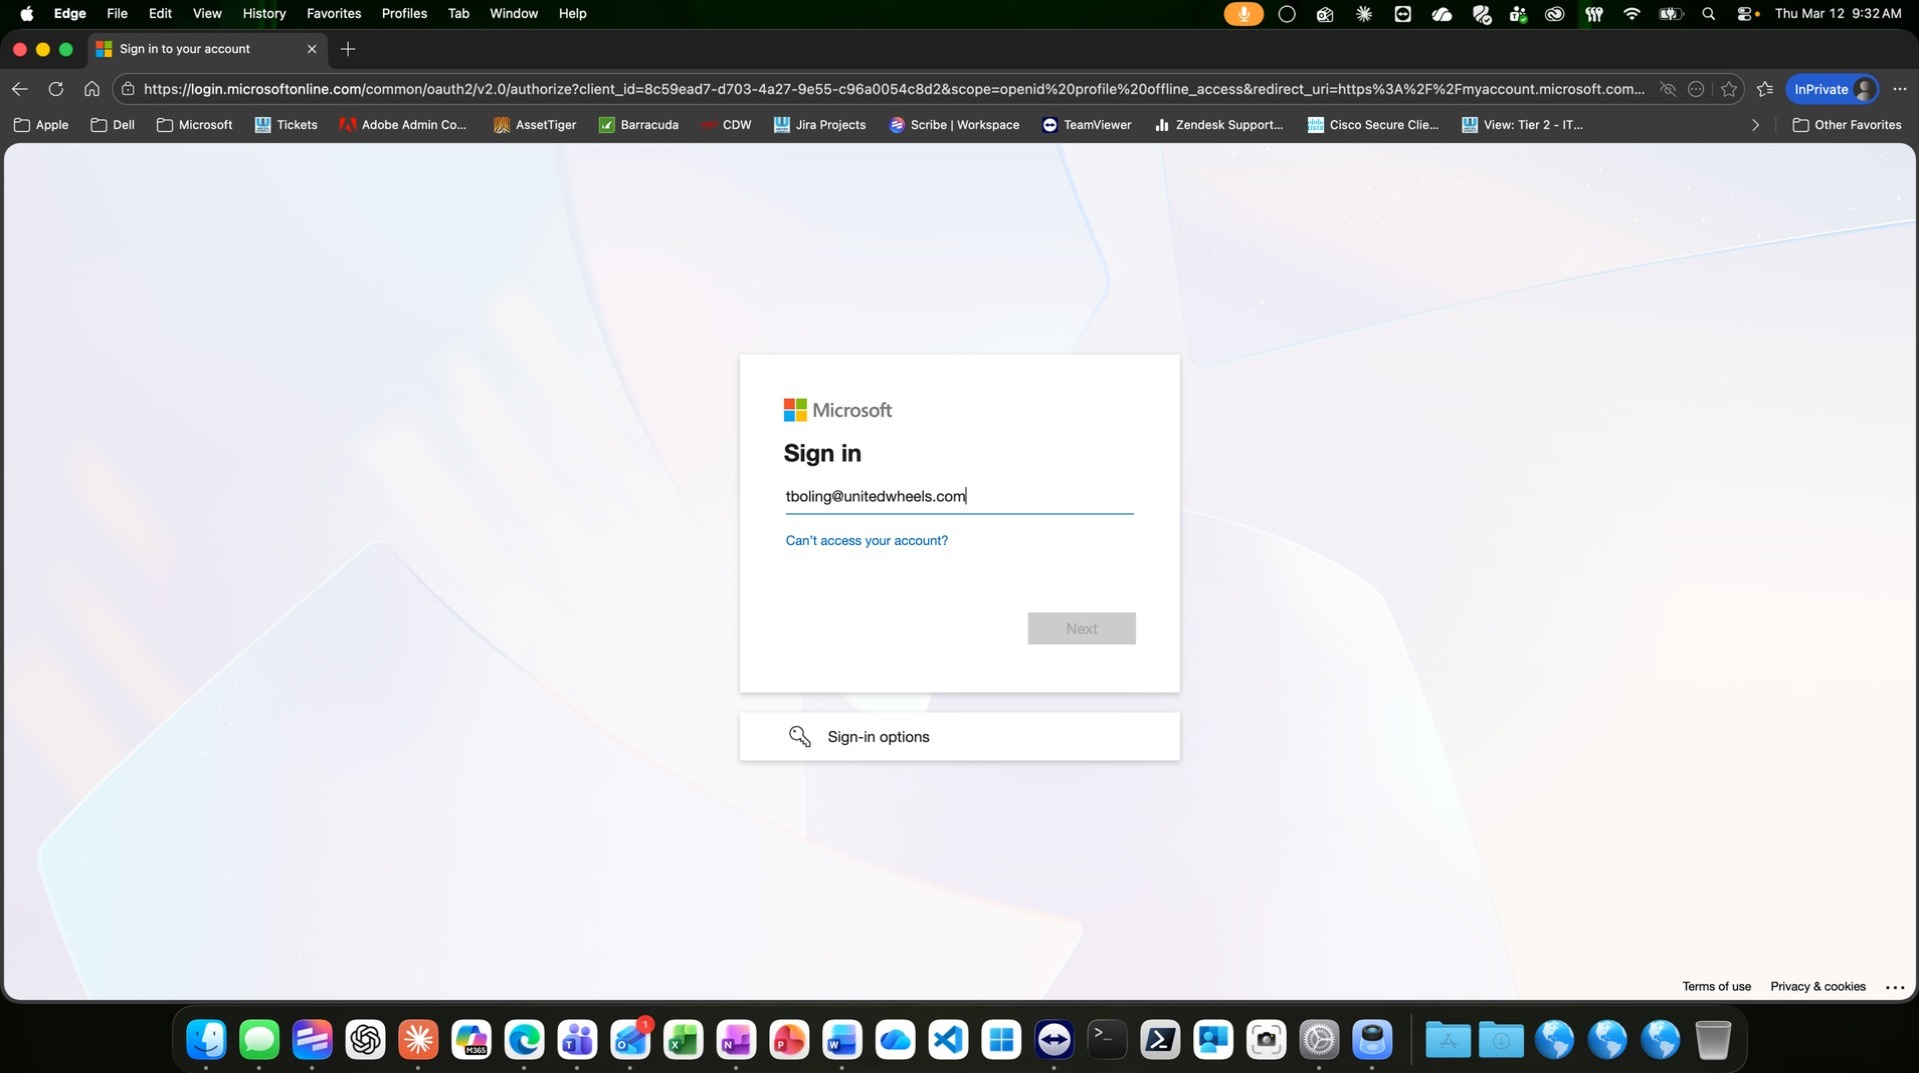Viewport: 1919px width, 1073px height.
Task: Open the File menu
Action: click(x=117, y=14)
